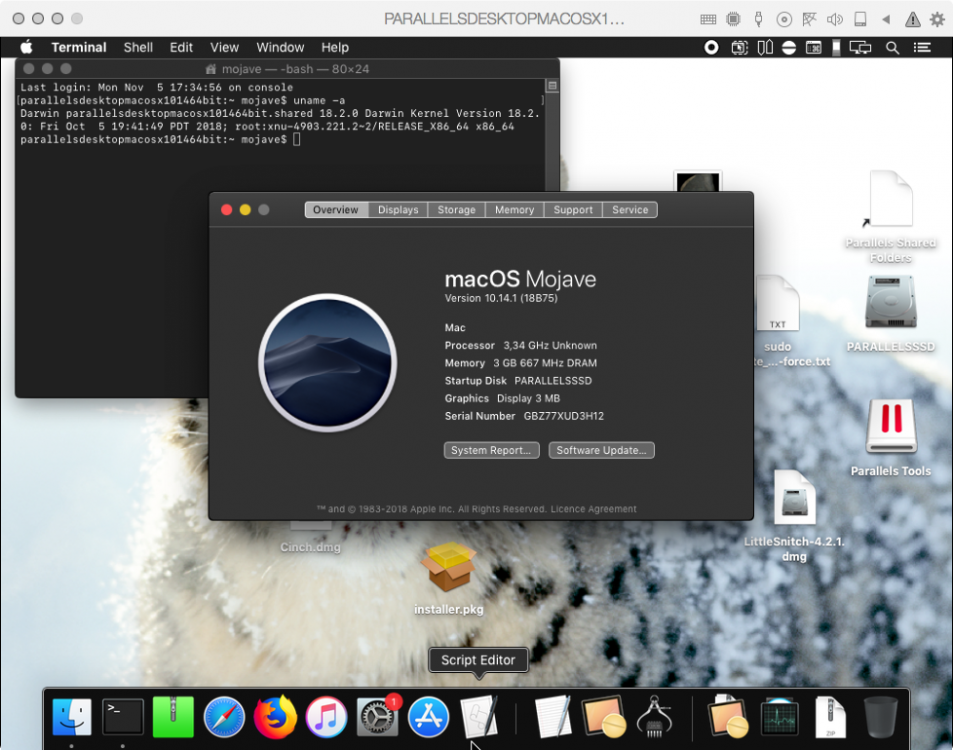Image resolution: width=953 pixels, height=750 pixels.
Task: Open the App Store dock icon
Action: (x=428, y=717)
